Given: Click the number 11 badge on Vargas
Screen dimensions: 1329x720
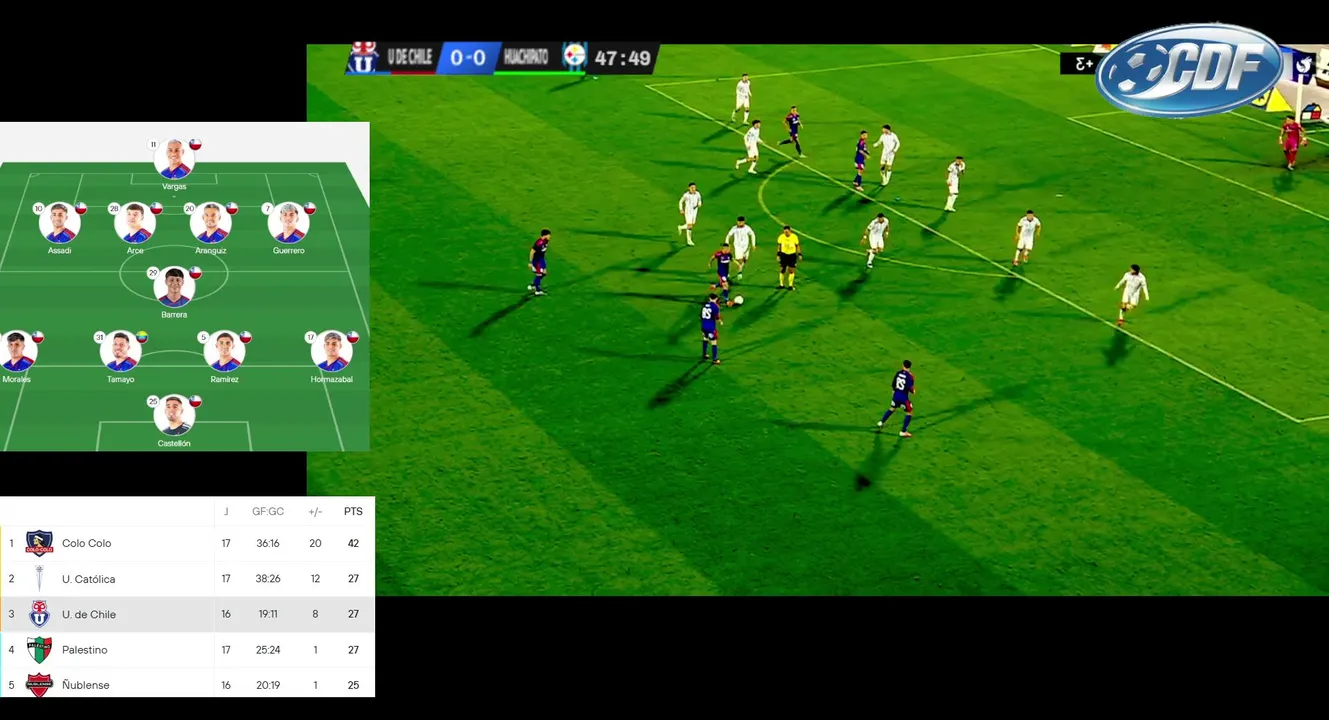Looking at the screenshot, I should 153,145.
